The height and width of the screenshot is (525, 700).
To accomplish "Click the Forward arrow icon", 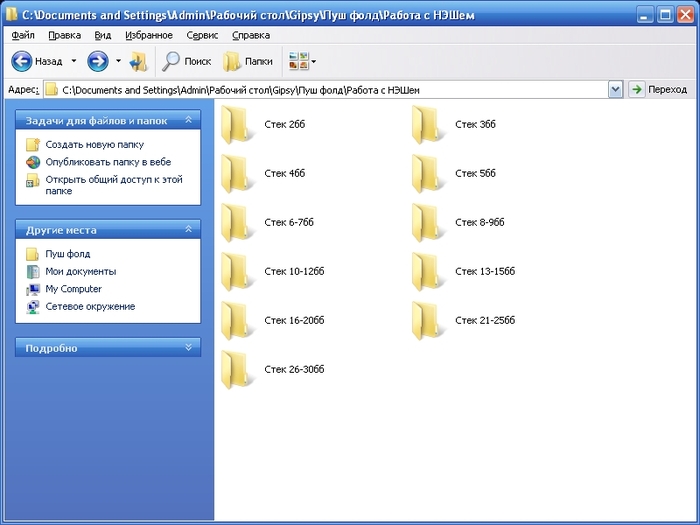I will click(x=98, y=61).
